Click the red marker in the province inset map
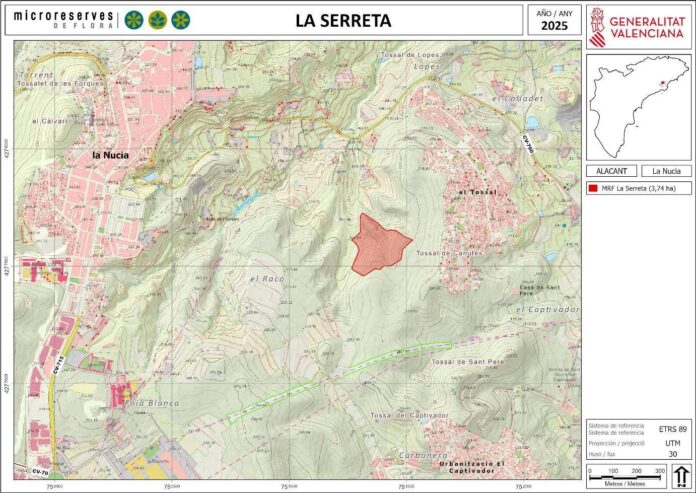696x493 pixels. (x=663, y=82)
